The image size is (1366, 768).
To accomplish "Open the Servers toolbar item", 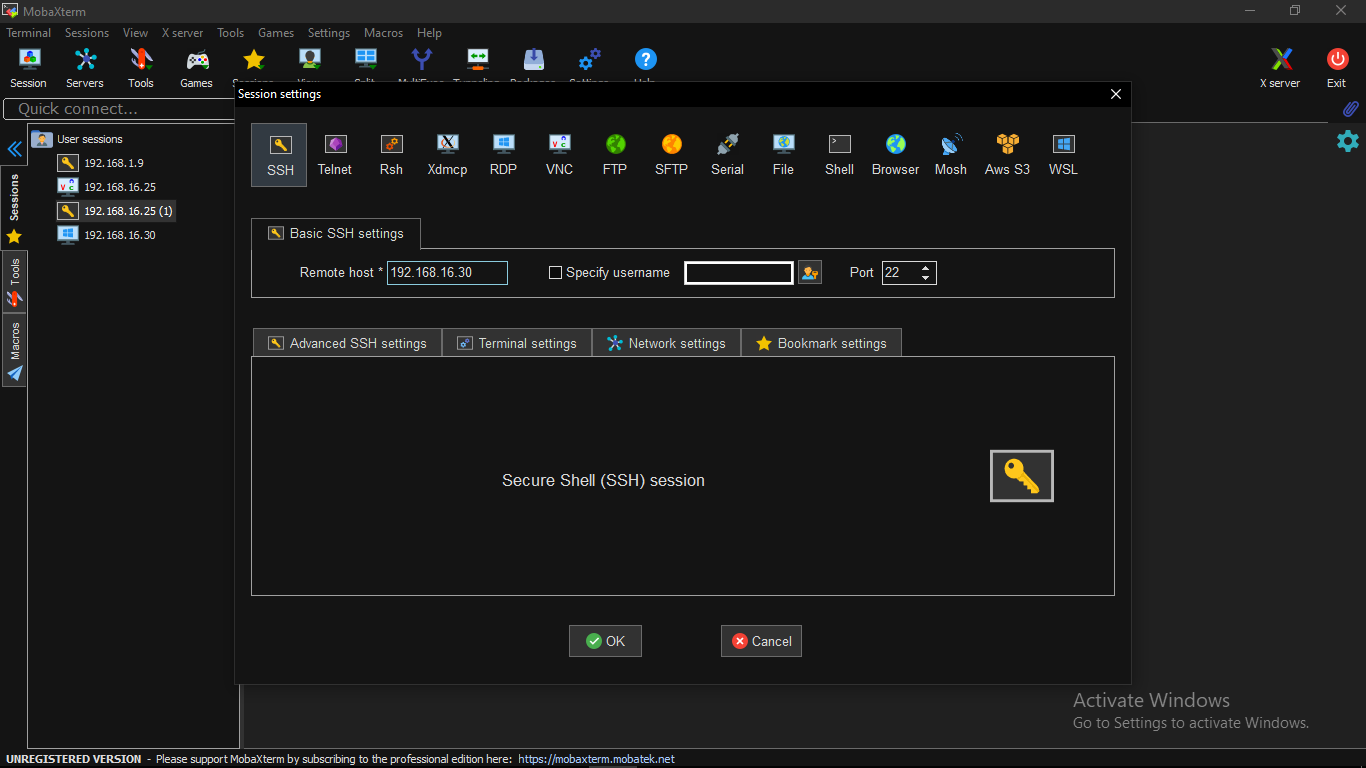I will (x=85, y=68).
